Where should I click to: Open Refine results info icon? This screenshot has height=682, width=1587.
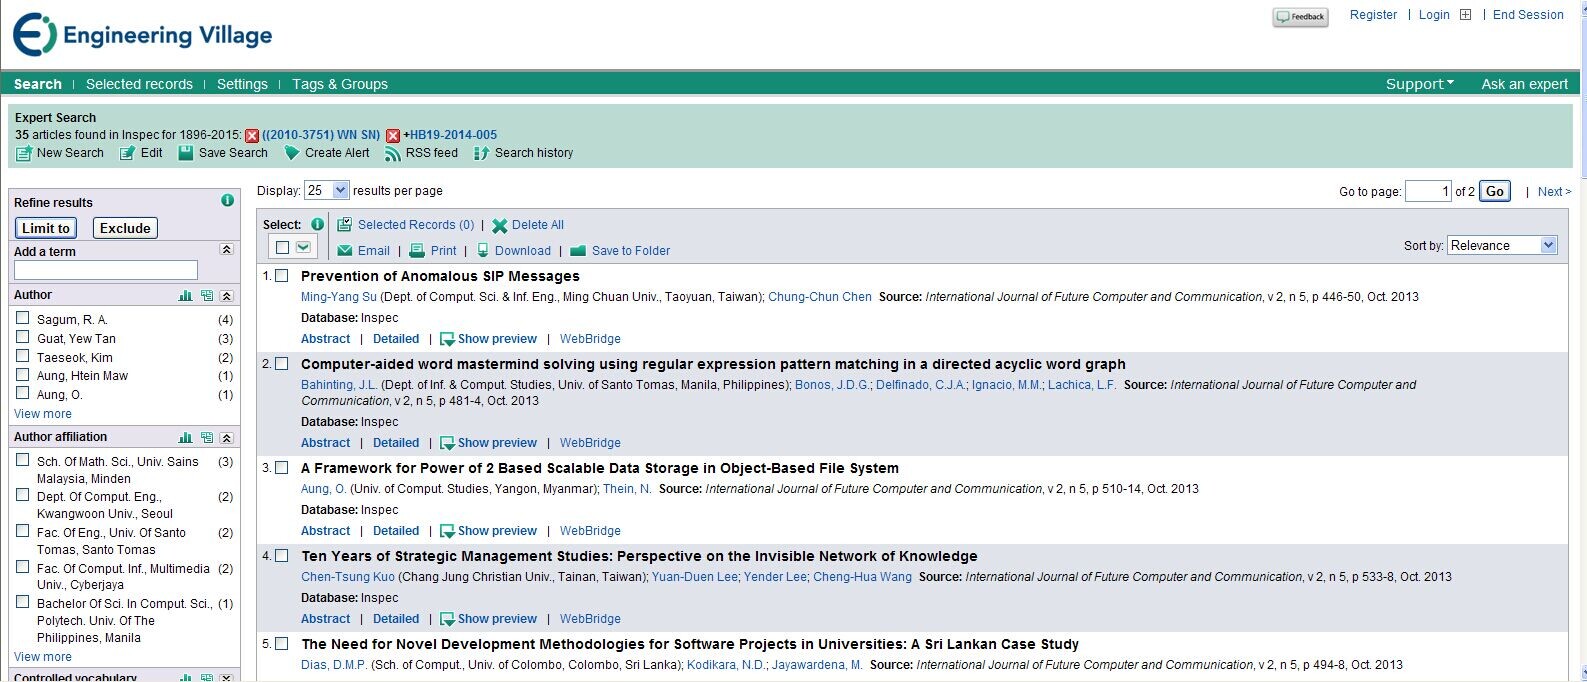point(227,201)
